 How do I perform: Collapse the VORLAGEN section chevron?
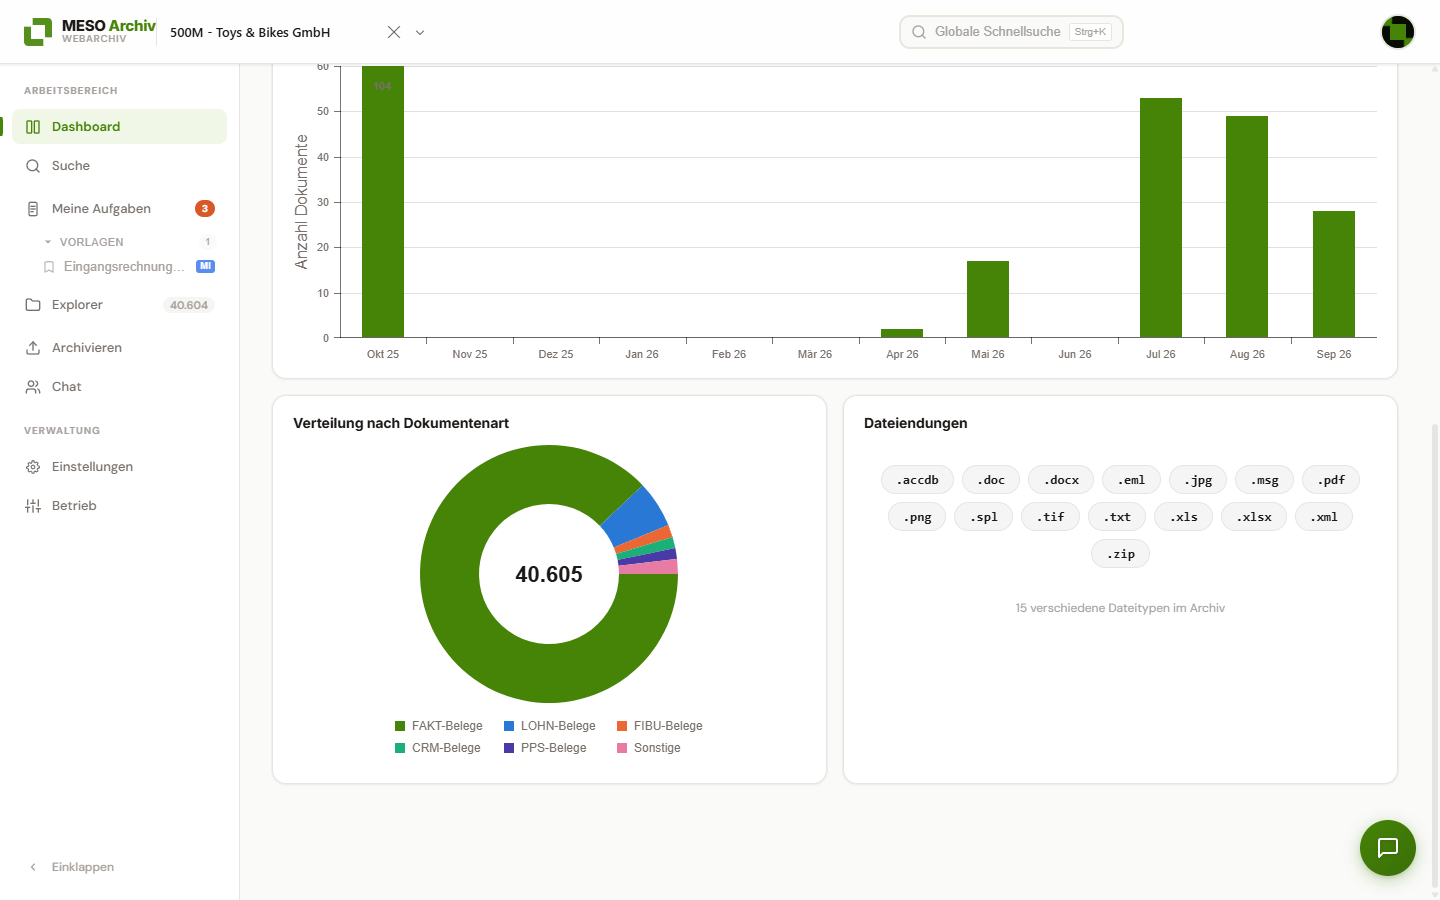tap(48, 242)
